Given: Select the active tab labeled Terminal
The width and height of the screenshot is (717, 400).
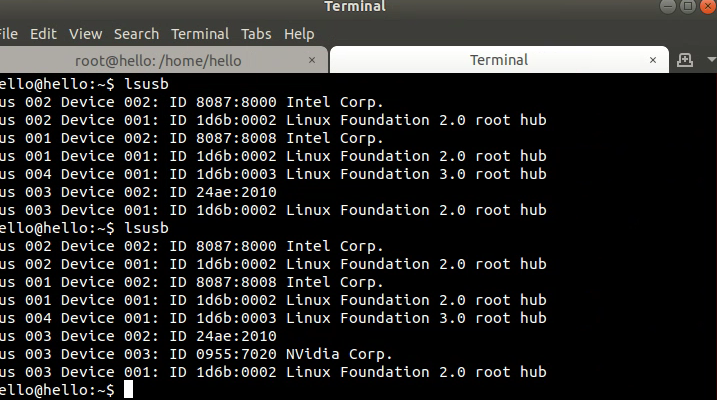Looking at the screenshot, I should point(499,60).
